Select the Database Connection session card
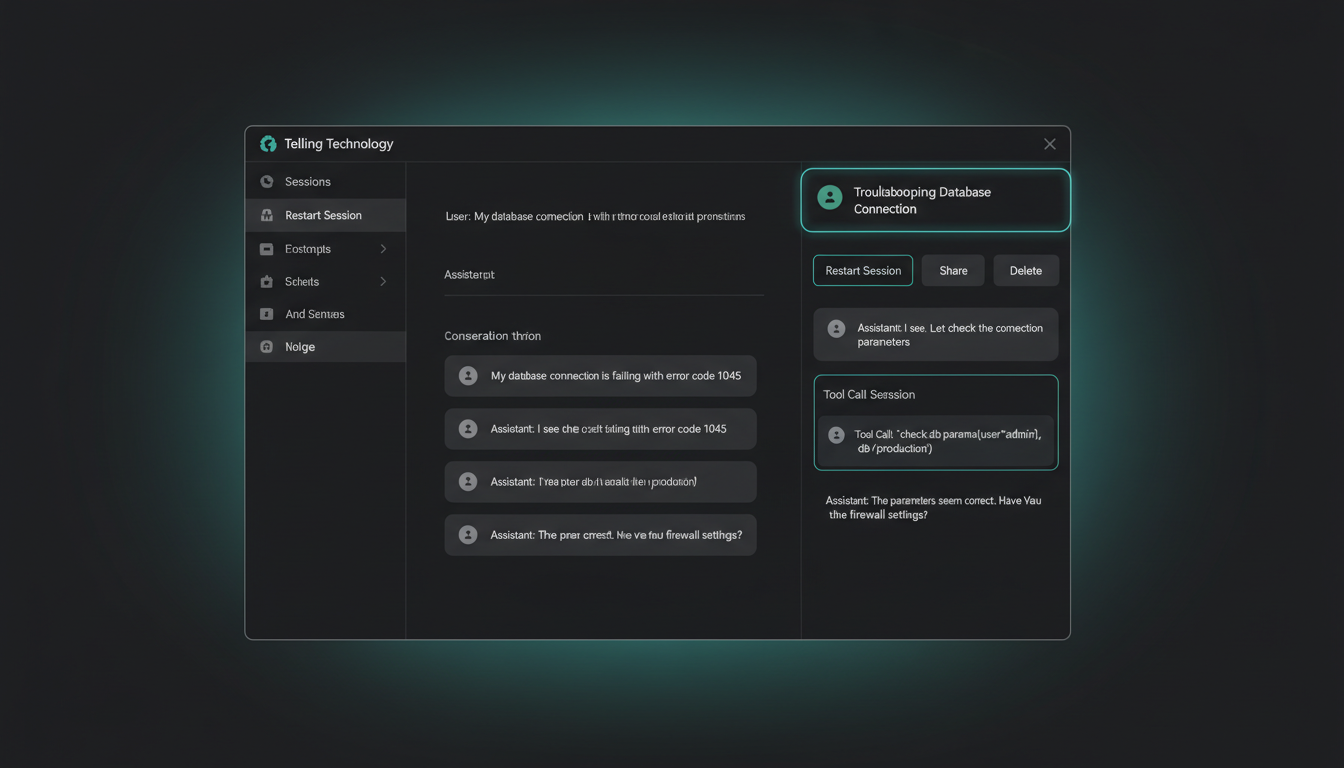1344x768 pixels. [x=936, y=200]
